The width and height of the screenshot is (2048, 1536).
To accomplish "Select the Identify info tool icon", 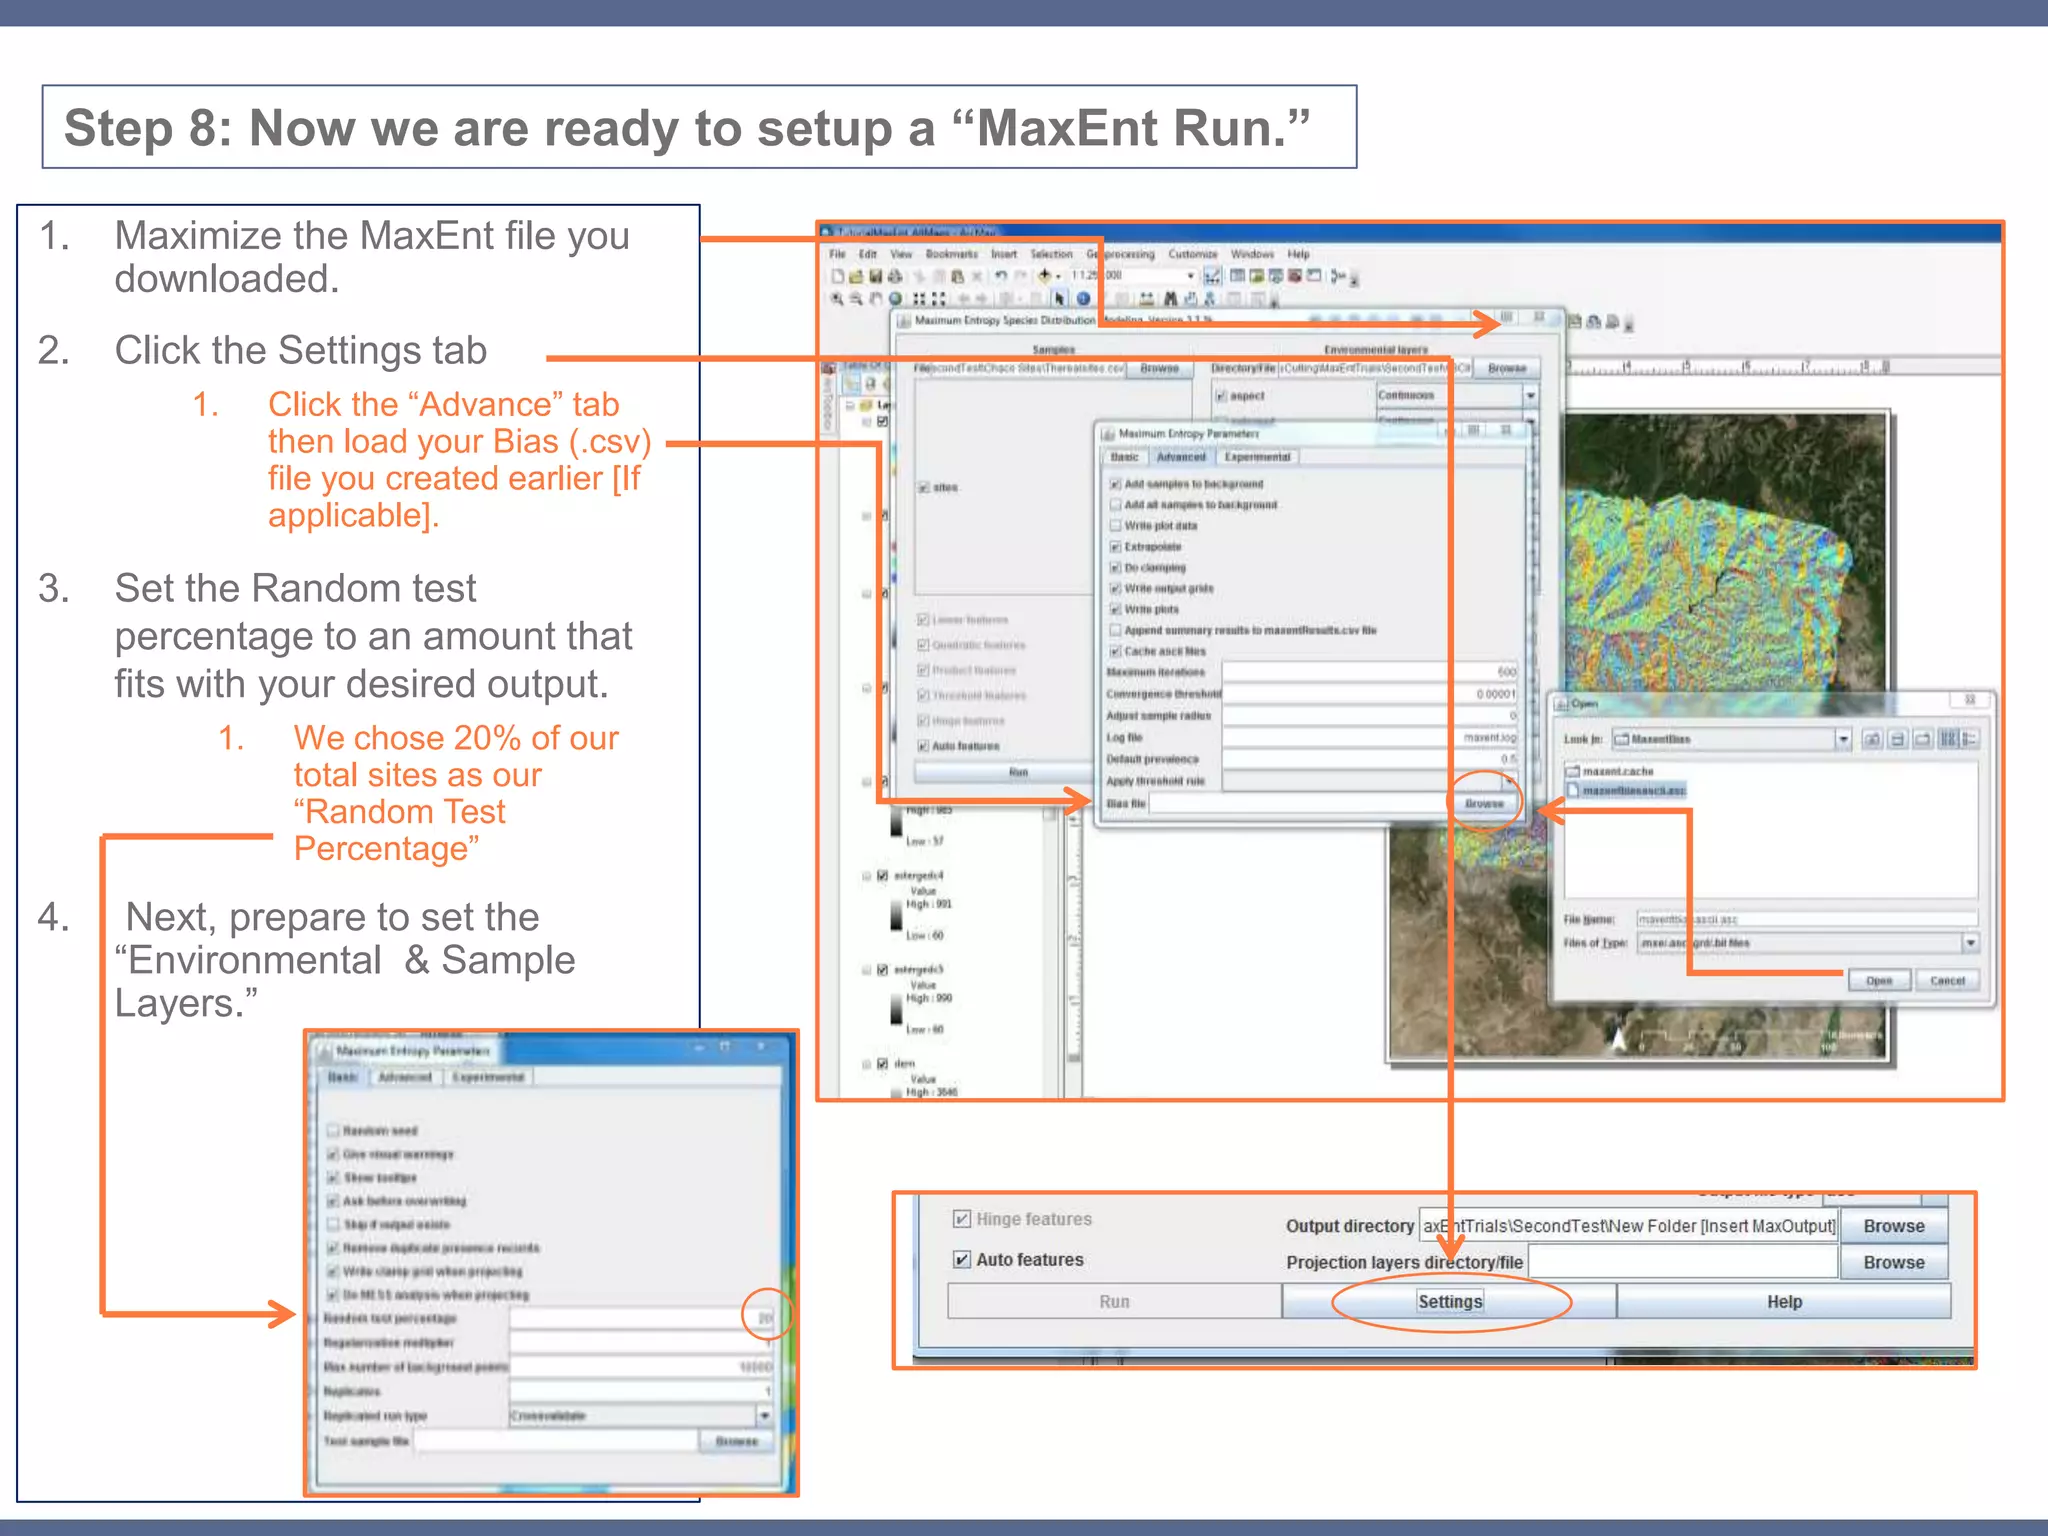I will click(x=1083, y=298).
